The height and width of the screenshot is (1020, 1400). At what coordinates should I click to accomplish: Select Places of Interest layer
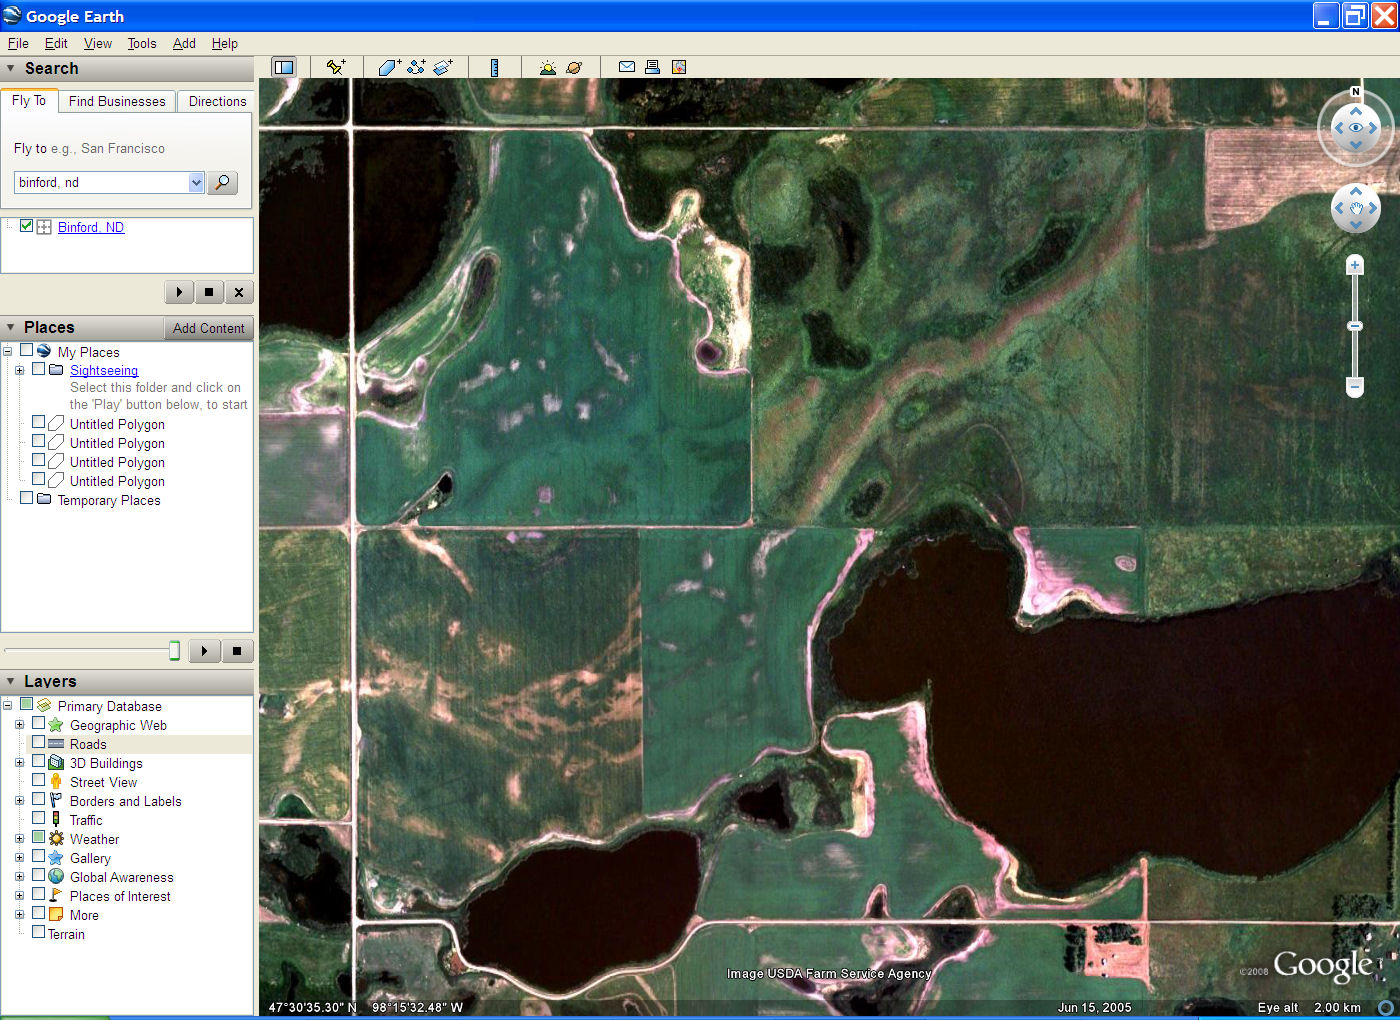(x=120, y=896)
